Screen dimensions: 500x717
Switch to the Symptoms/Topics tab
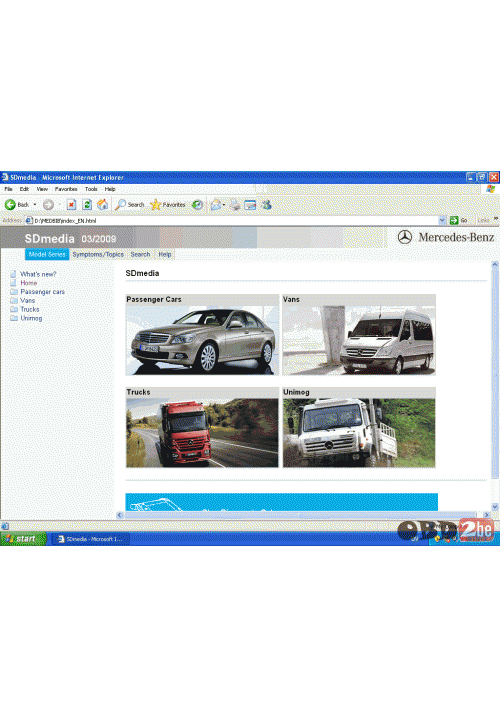98,254
